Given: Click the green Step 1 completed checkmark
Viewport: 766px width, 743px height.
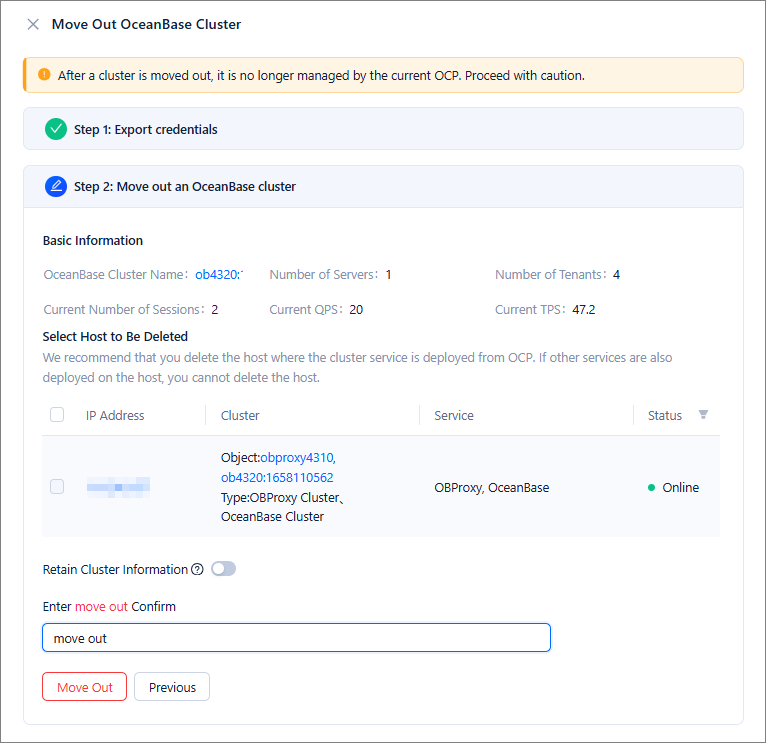Looking at the screenshot, I should coord(56,129).
